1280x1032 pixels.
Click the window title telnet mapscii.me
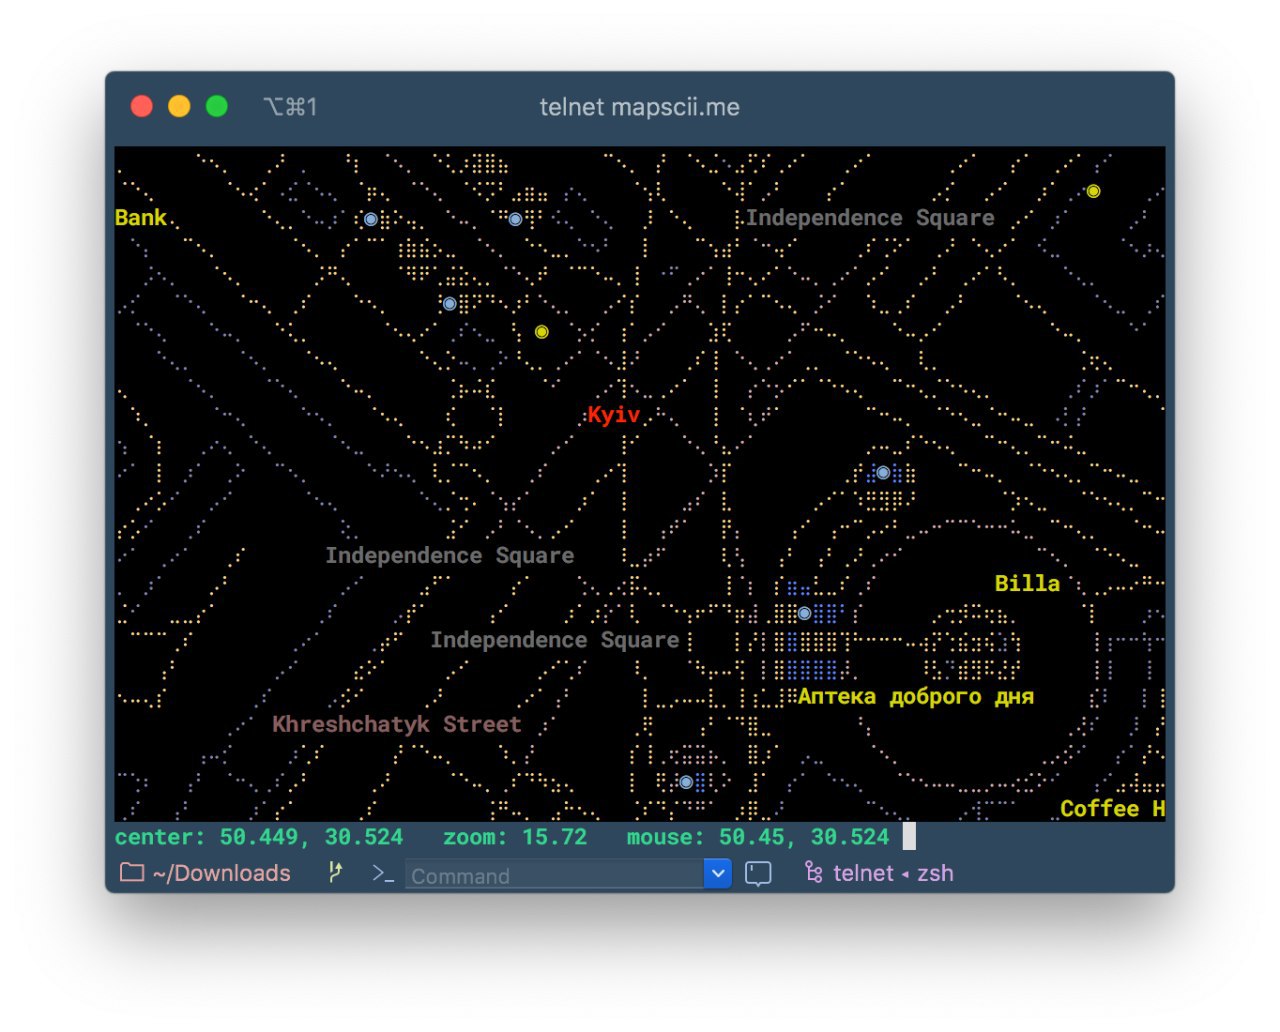click(x=640, y=107)
